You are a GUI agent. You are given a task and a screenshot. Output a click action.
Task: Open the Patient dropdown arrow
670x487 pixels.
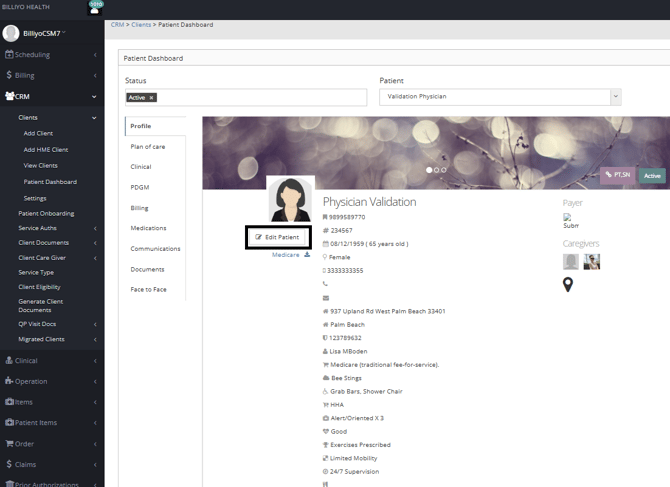[615, 97]
